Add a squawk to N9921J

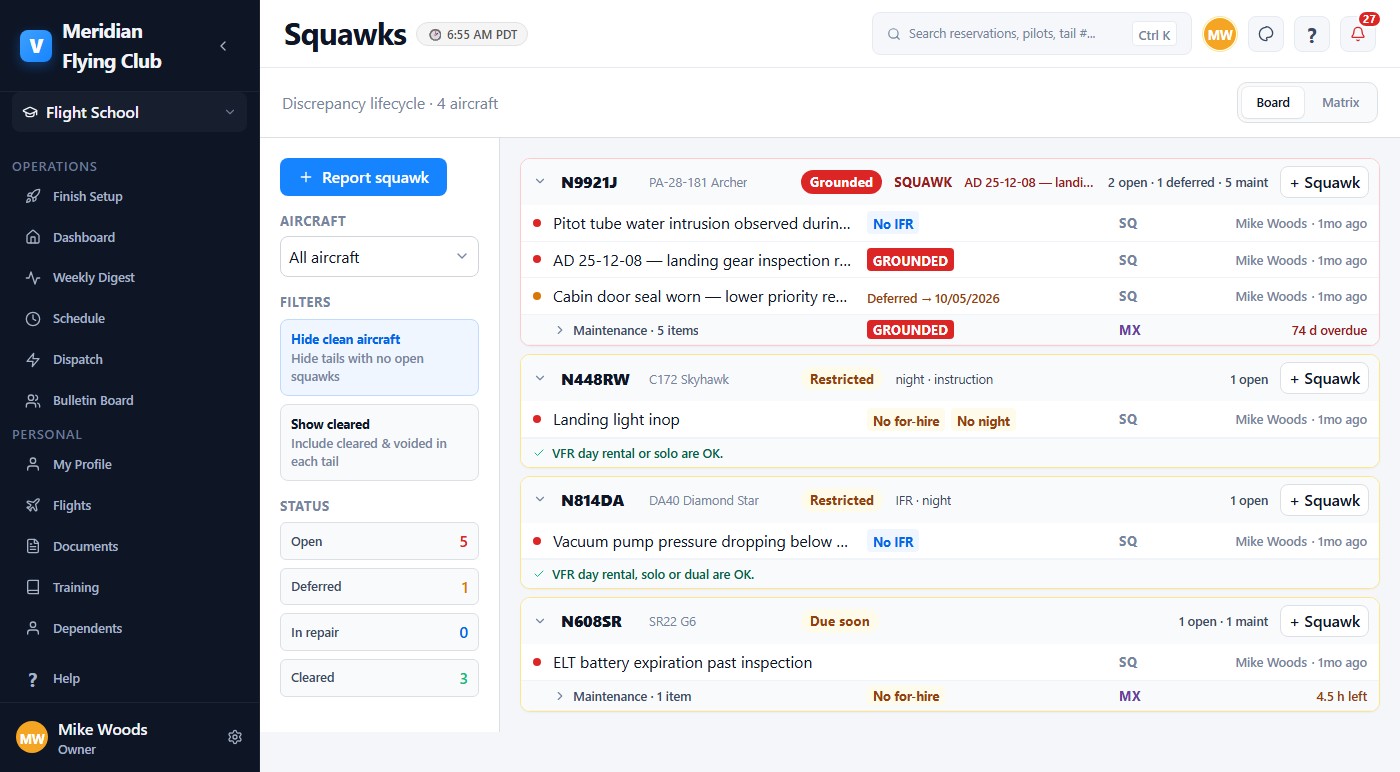coord(1324,182)
